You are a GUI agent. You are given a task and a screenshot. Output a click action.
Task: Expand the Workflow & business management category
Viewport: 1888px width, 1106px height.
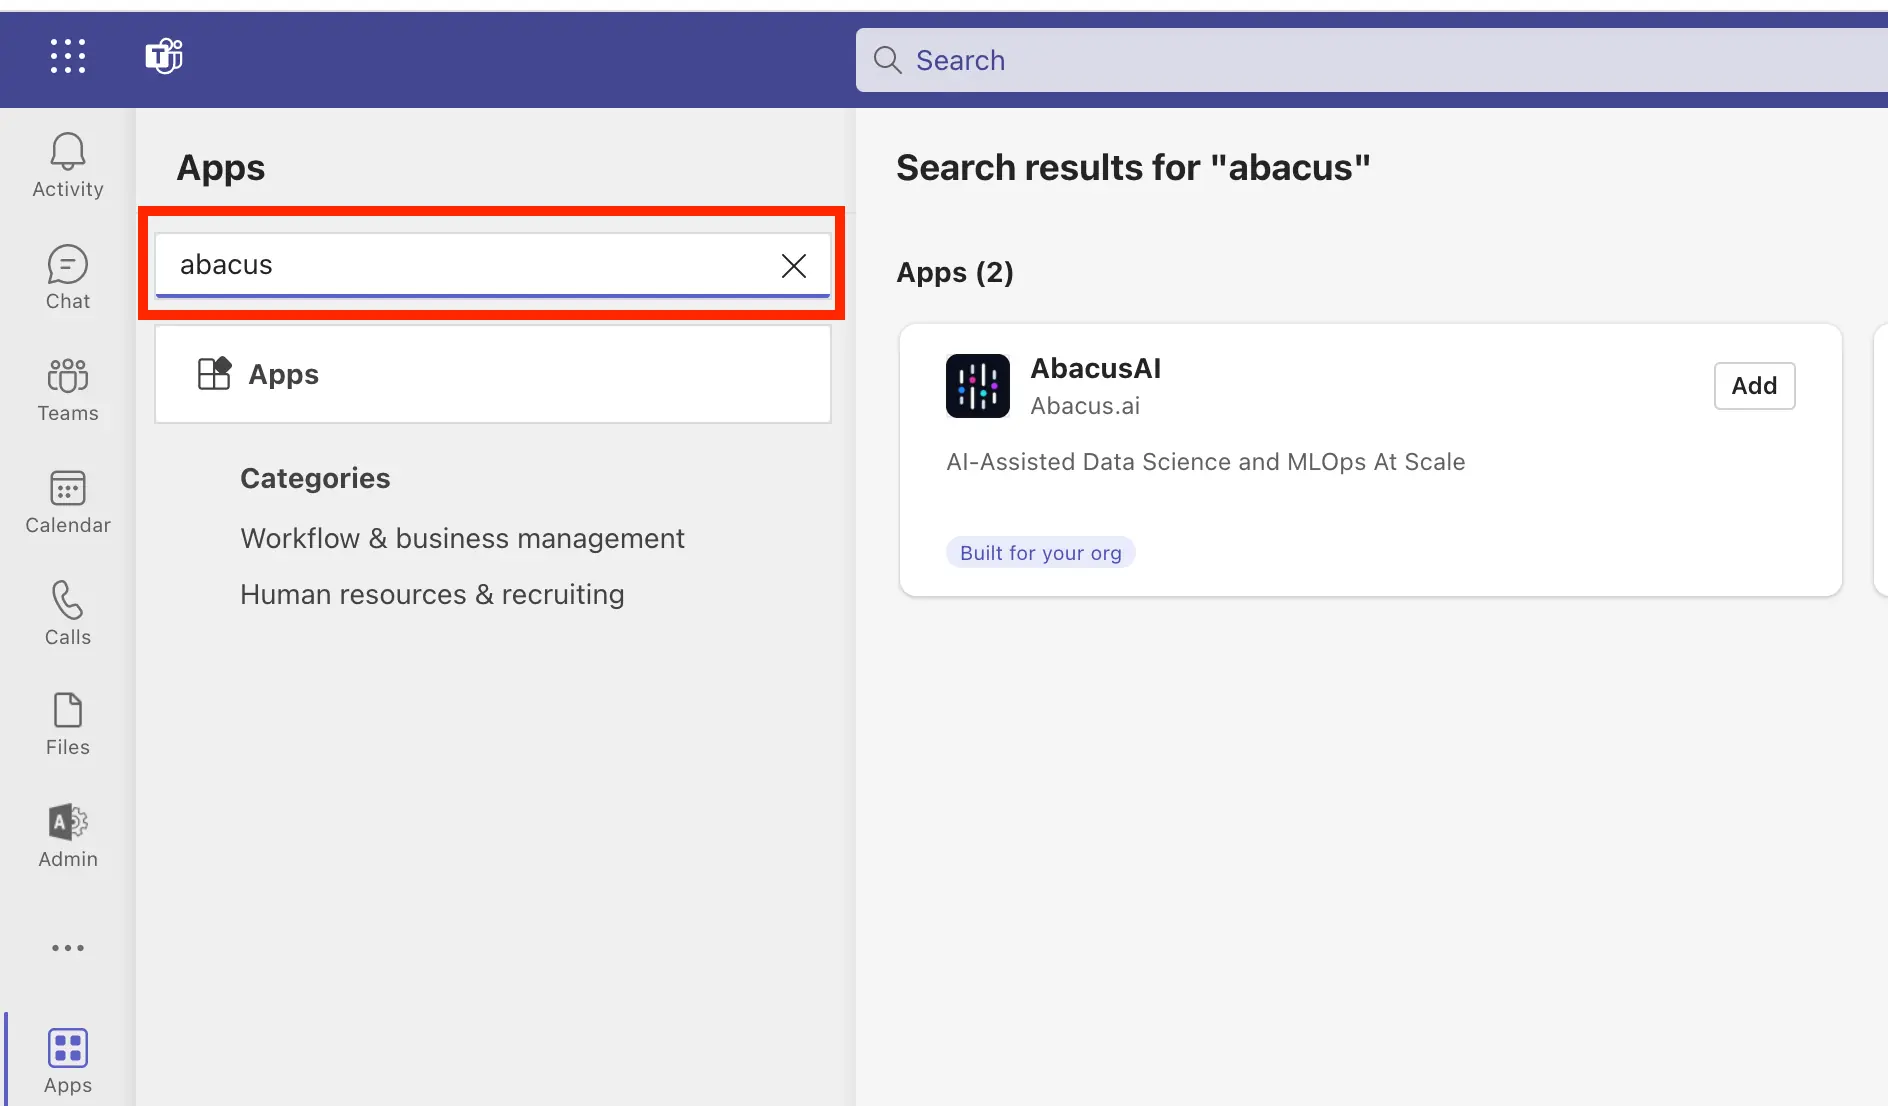[x=462, y=538]
